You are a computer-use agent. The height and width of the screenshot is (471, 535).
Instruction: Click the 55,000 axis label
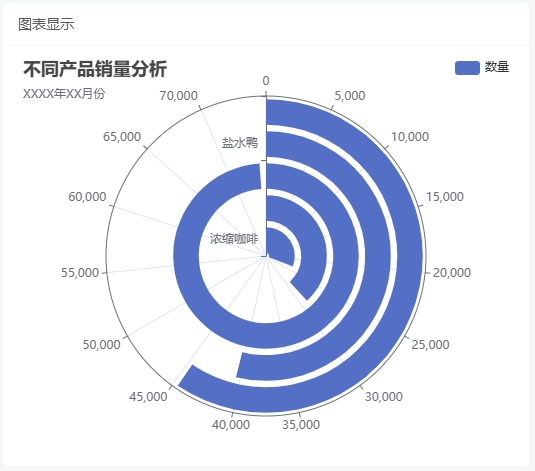[80, 273]
